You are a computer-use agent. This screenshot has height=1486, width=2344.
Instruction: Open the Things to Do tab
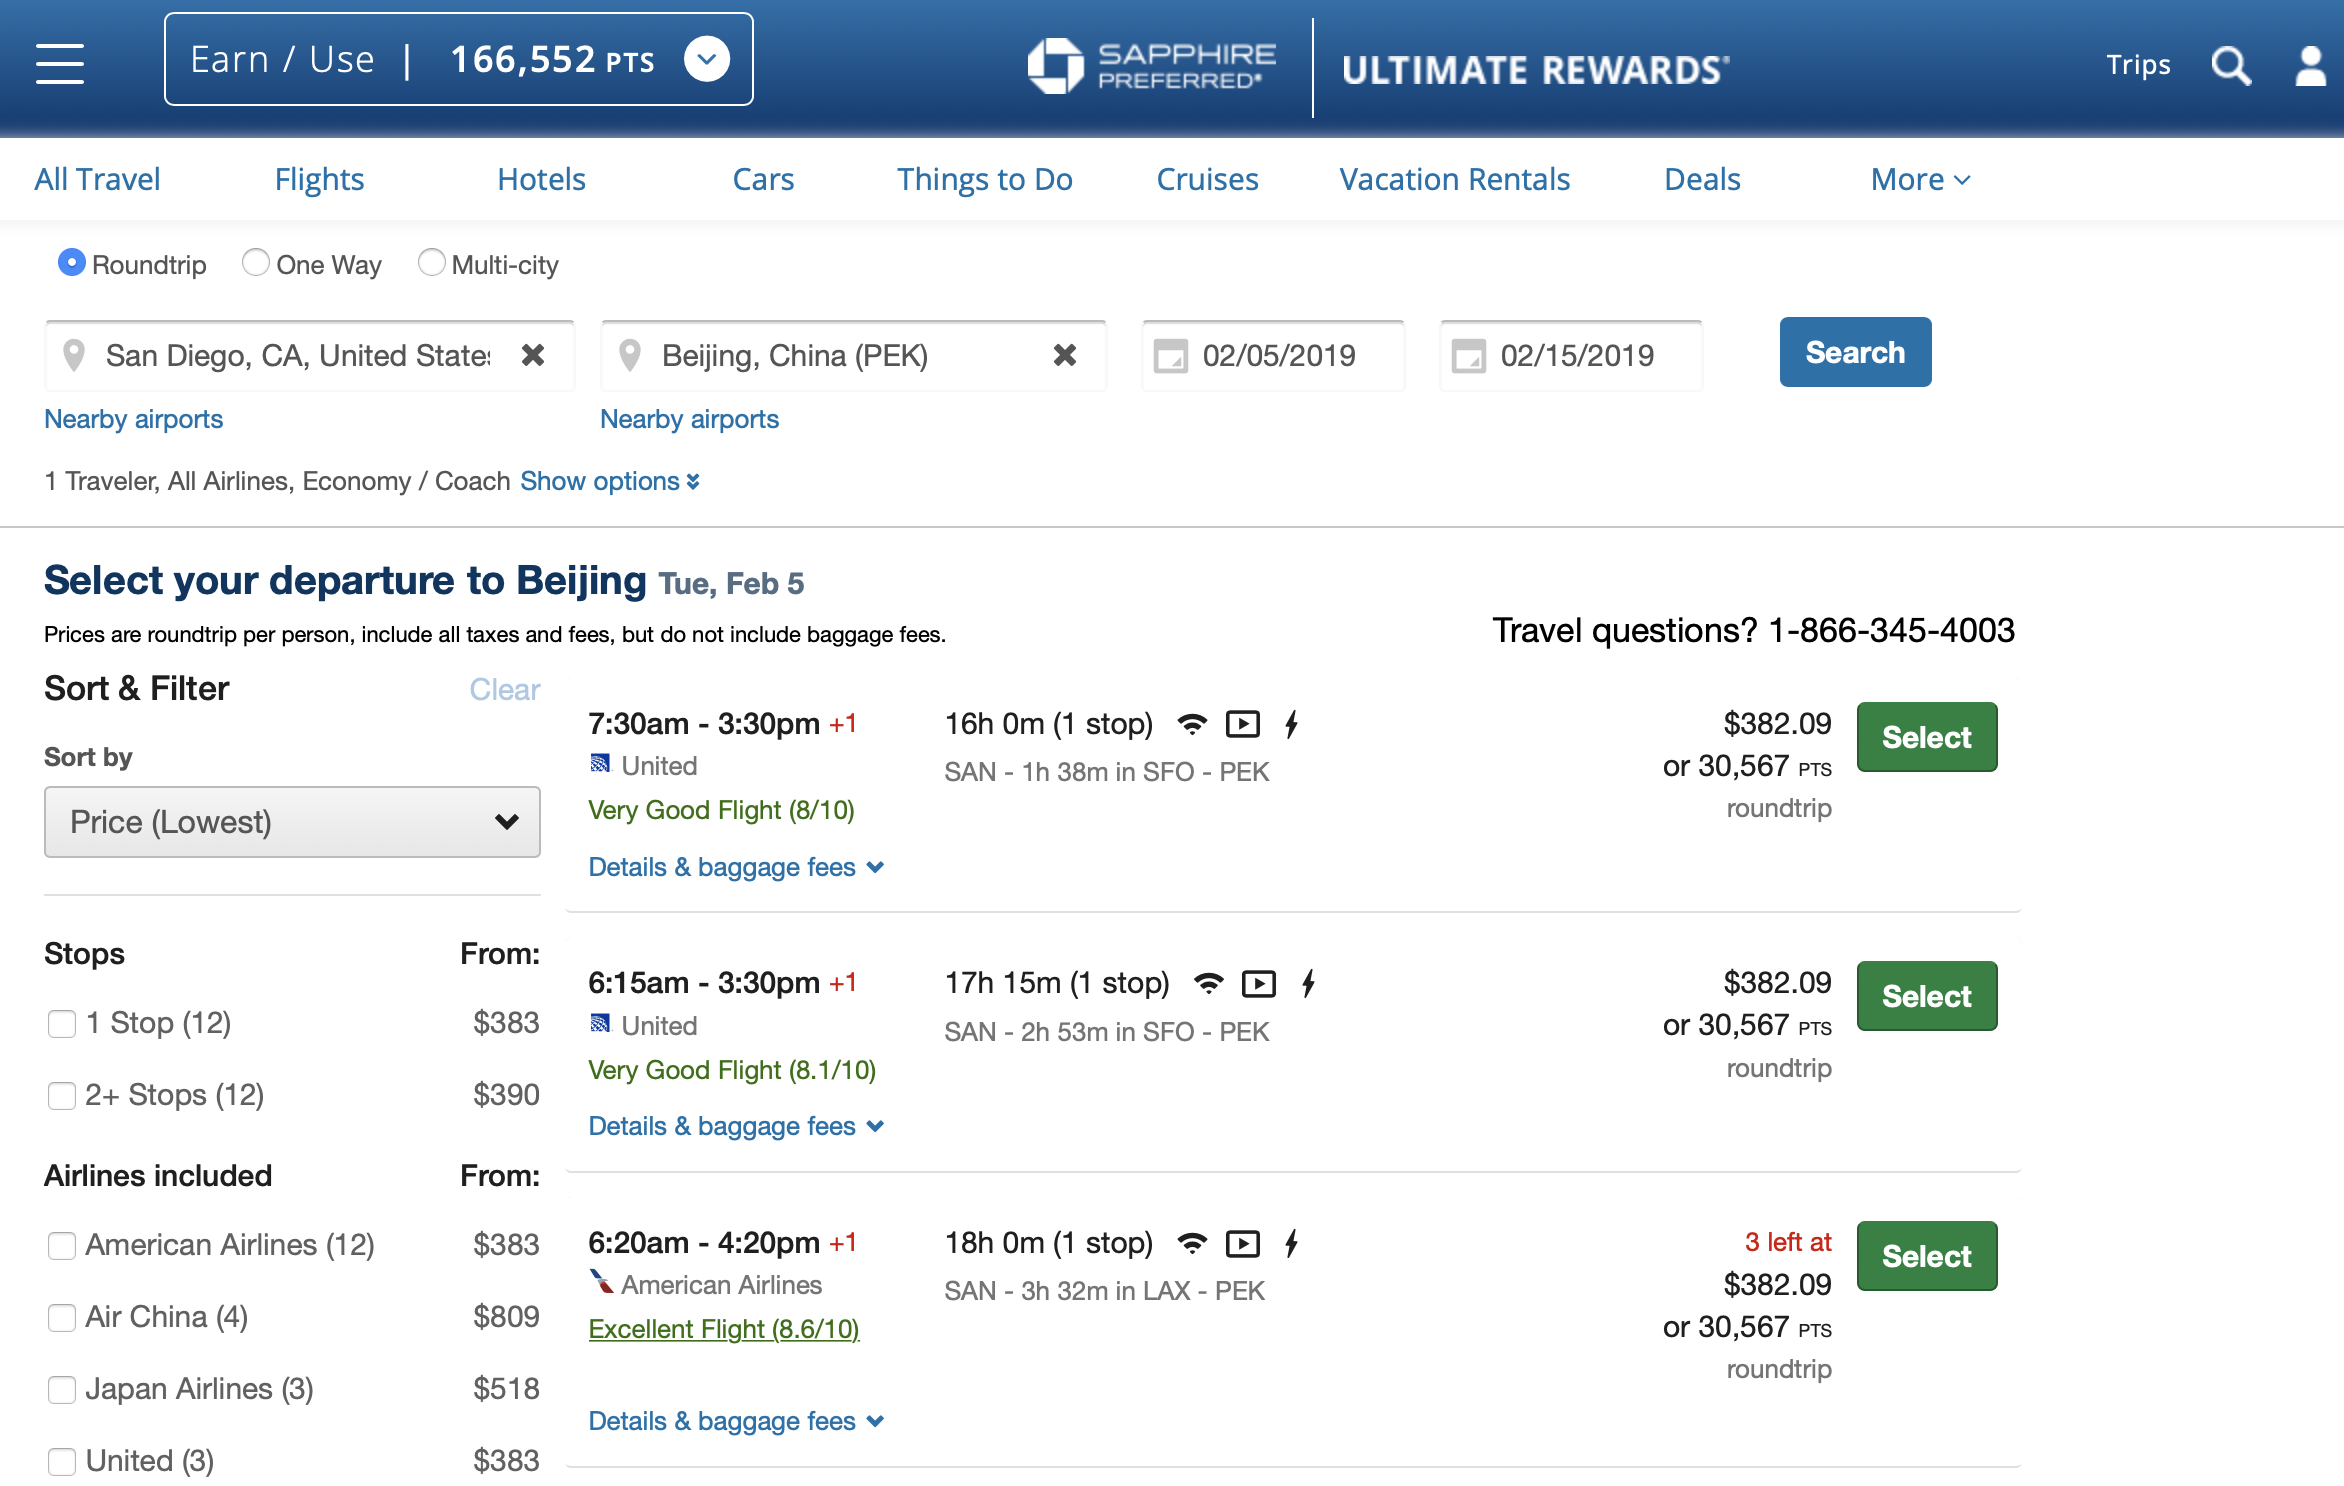click(x=984, y=179)
